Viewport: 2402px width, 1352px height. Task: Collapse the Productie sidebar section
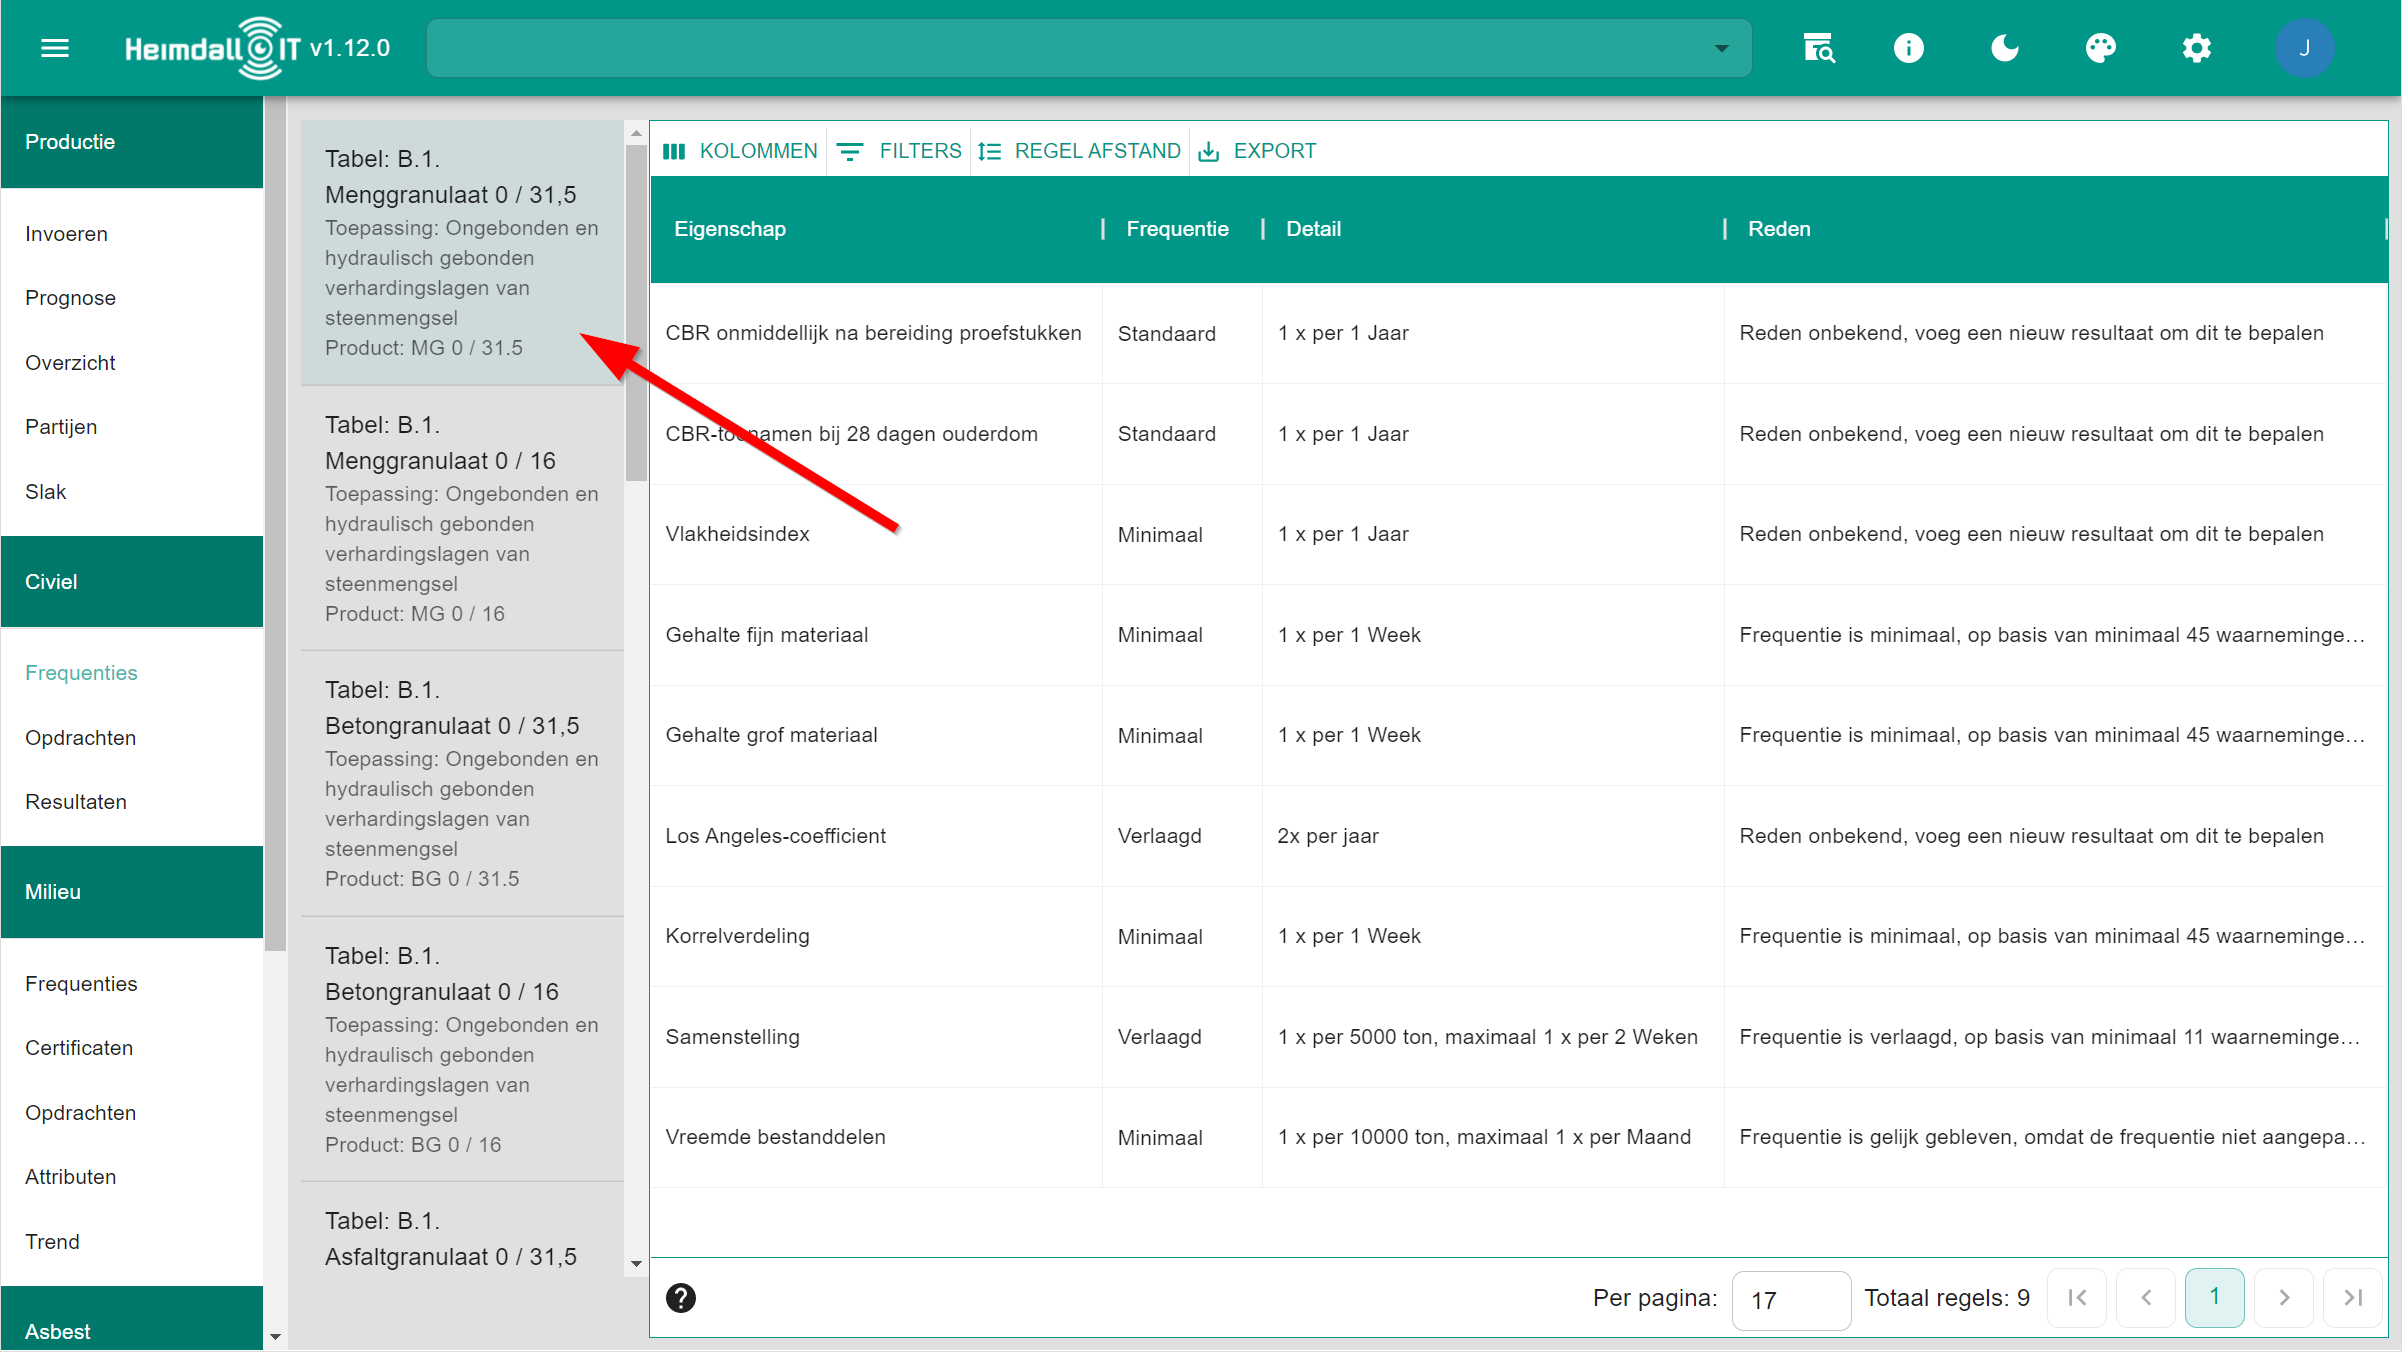coord(132,142)
